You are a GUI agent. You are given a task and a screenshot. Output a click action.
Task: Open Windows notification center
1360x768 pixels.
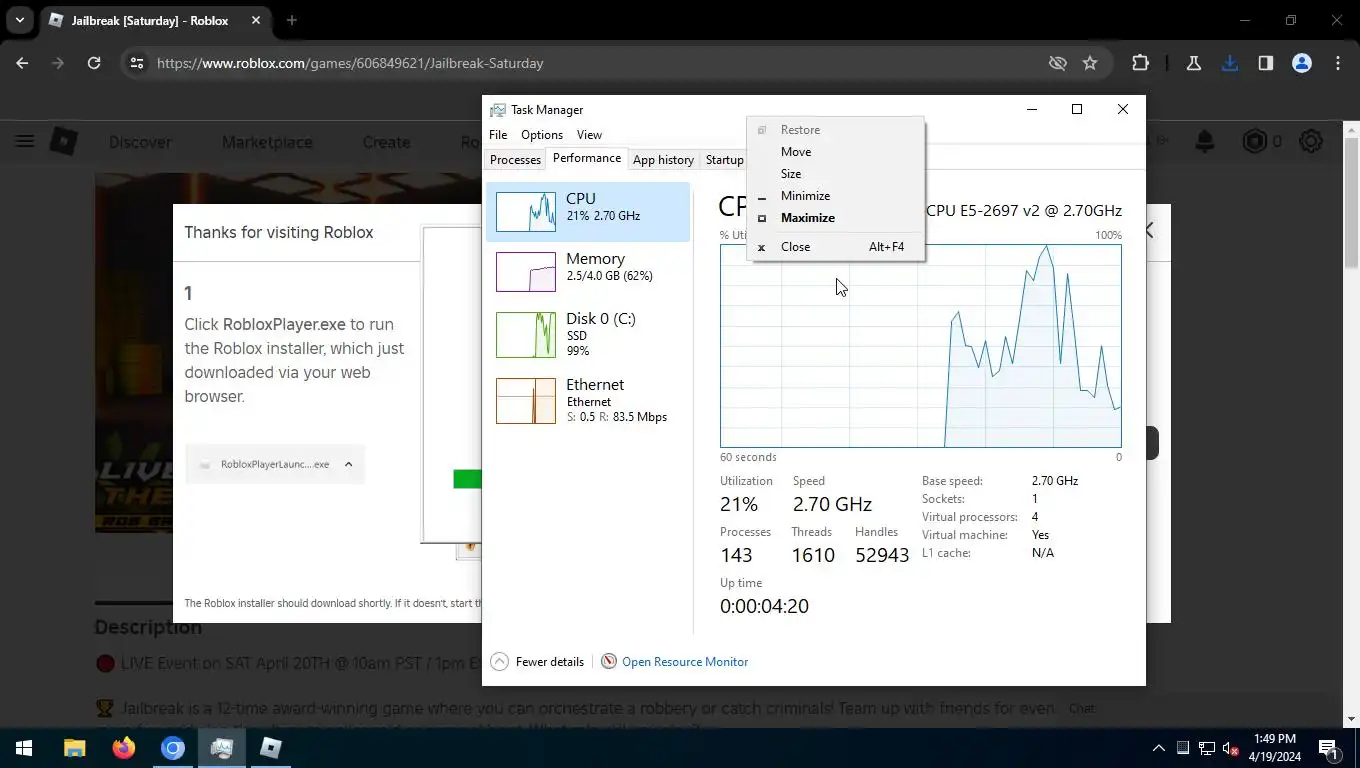[1329, 748]
